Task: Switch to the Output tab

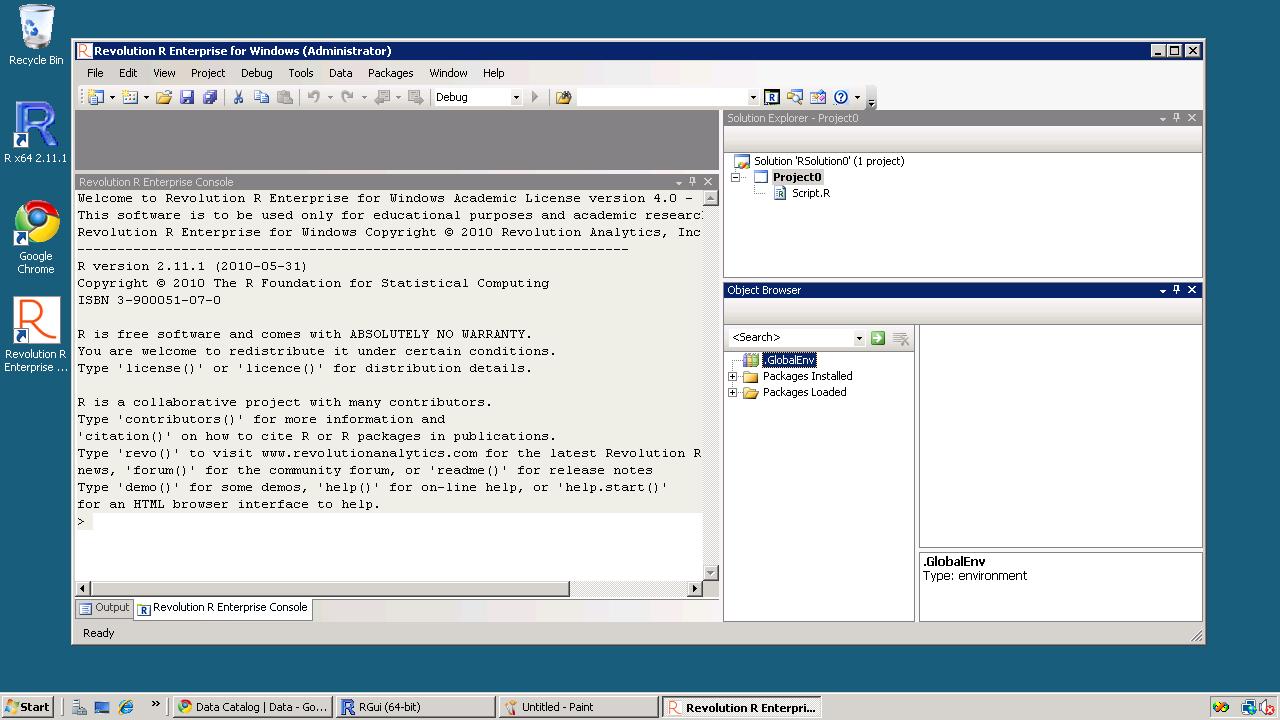Action: click(105, 608)
